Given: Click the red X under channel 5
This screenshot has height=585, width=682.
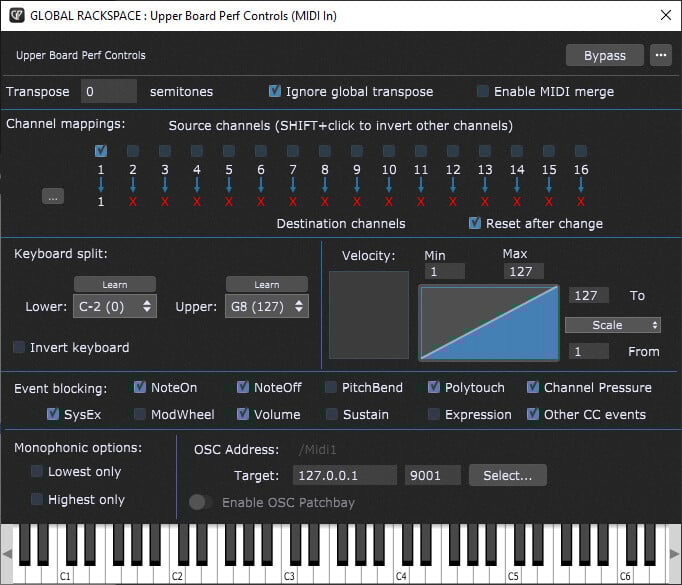Looking at the screenshot, I should tap(229, 202).
